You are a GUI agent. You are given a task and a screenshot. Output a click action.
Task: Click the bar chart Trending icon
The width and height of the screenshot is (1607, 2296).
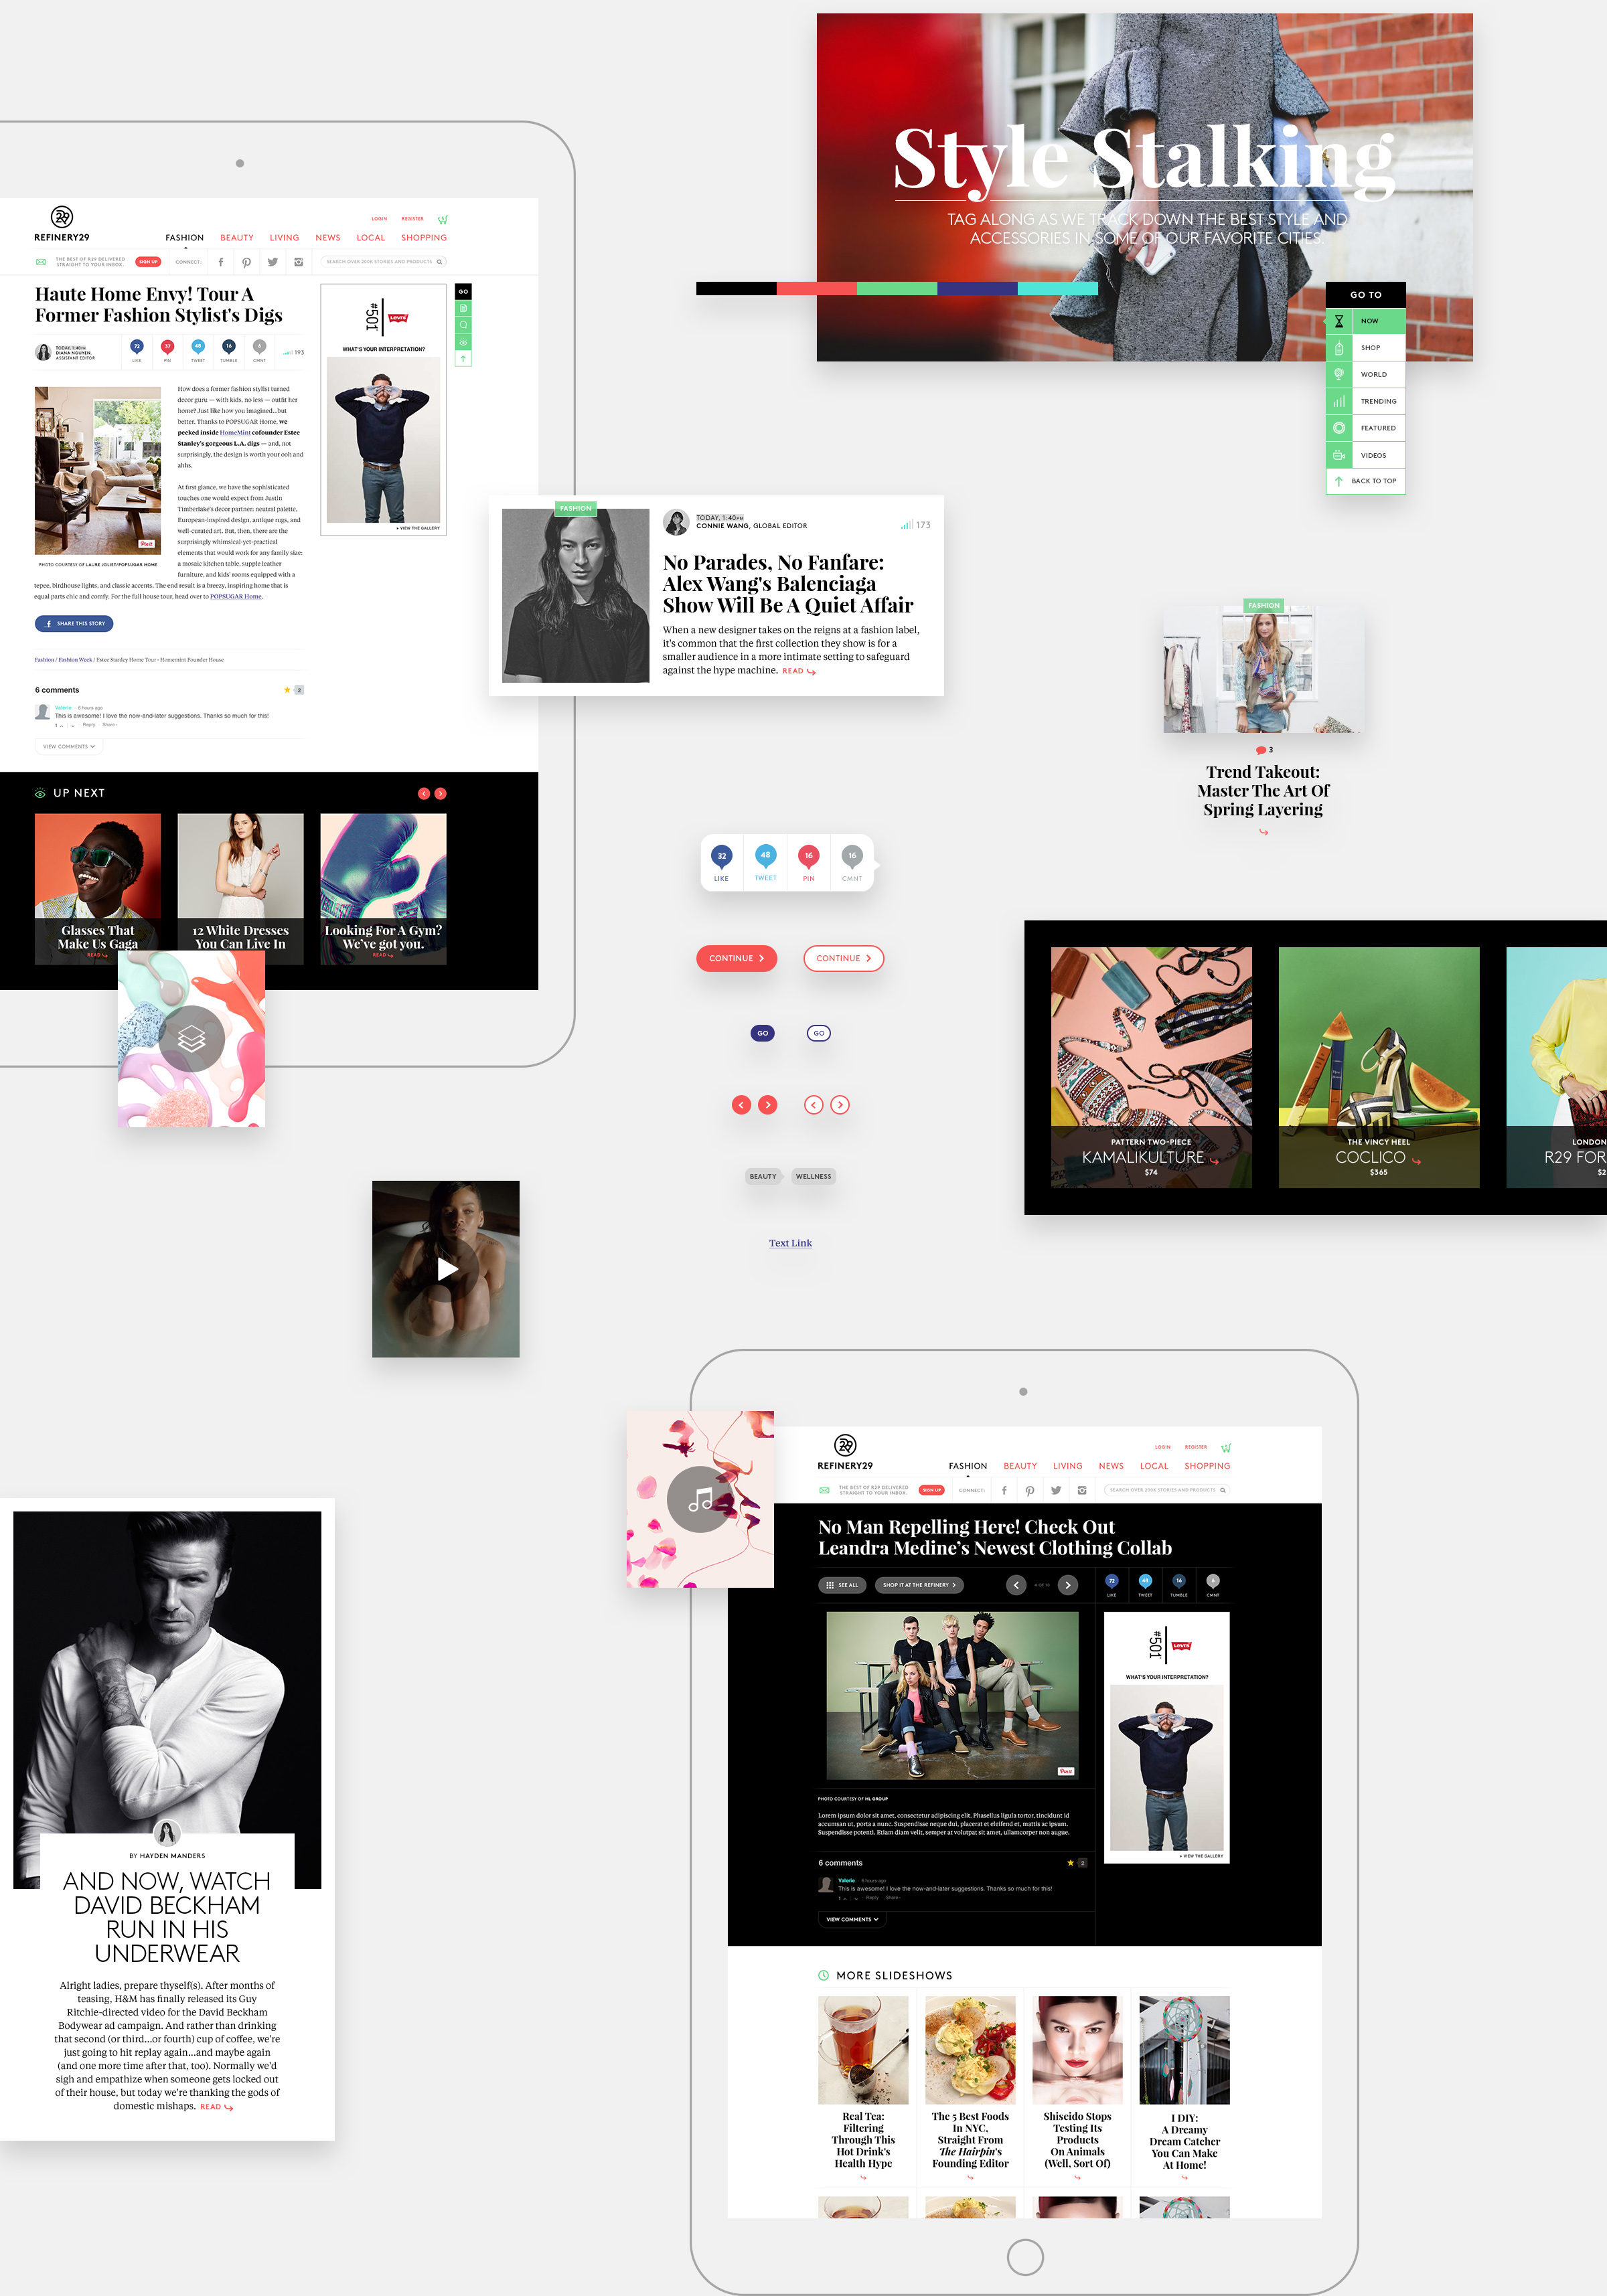coord(1338,401)
